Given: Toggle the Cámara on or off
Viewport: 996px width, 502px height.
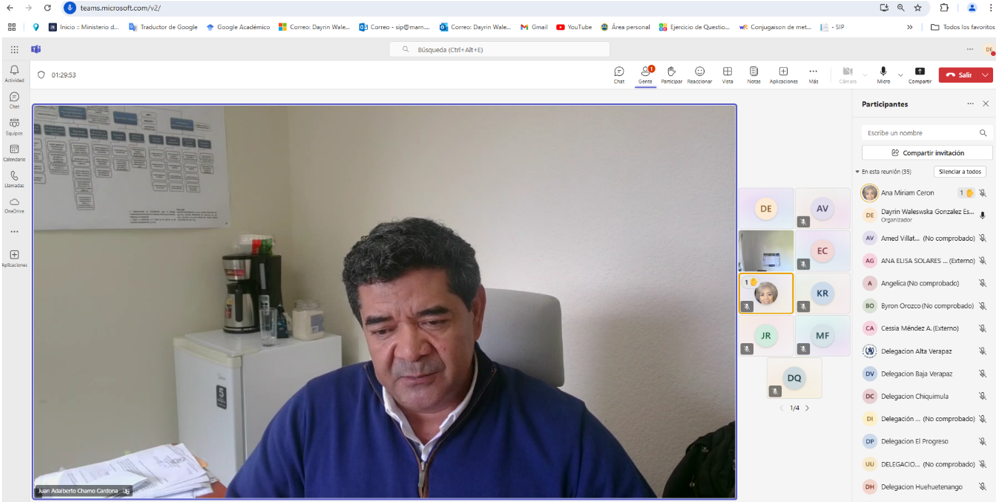Looking at the screenshot, I should (x=847, y=73).
